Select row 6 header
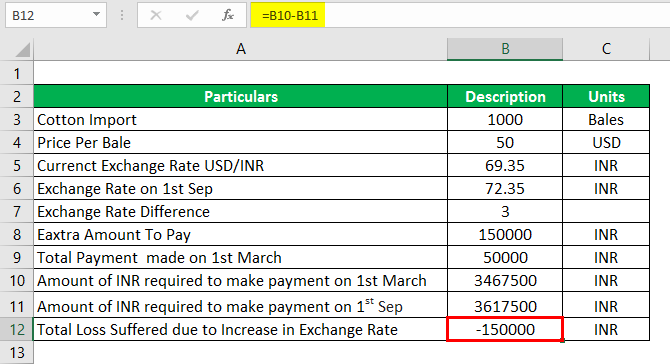Viewport: 670px width, 364px height. pyautogui.click(x=17, y=189)
